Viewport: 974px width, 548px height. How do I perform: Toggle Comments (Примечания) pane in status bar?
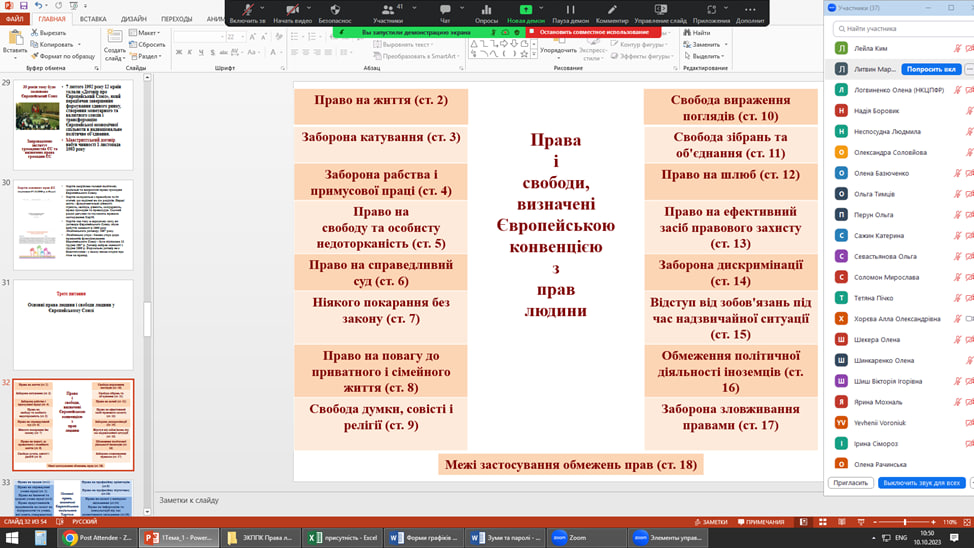[761, 522]
